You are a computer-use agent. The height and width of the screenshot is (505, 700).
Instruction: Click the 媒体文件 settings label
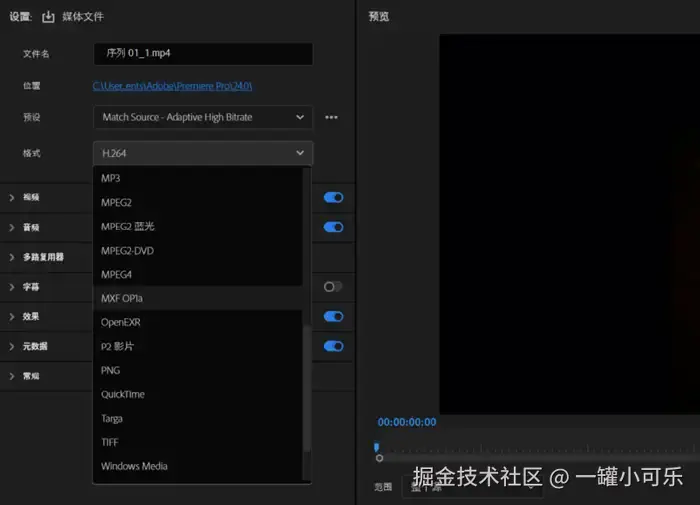pos(83,17)
